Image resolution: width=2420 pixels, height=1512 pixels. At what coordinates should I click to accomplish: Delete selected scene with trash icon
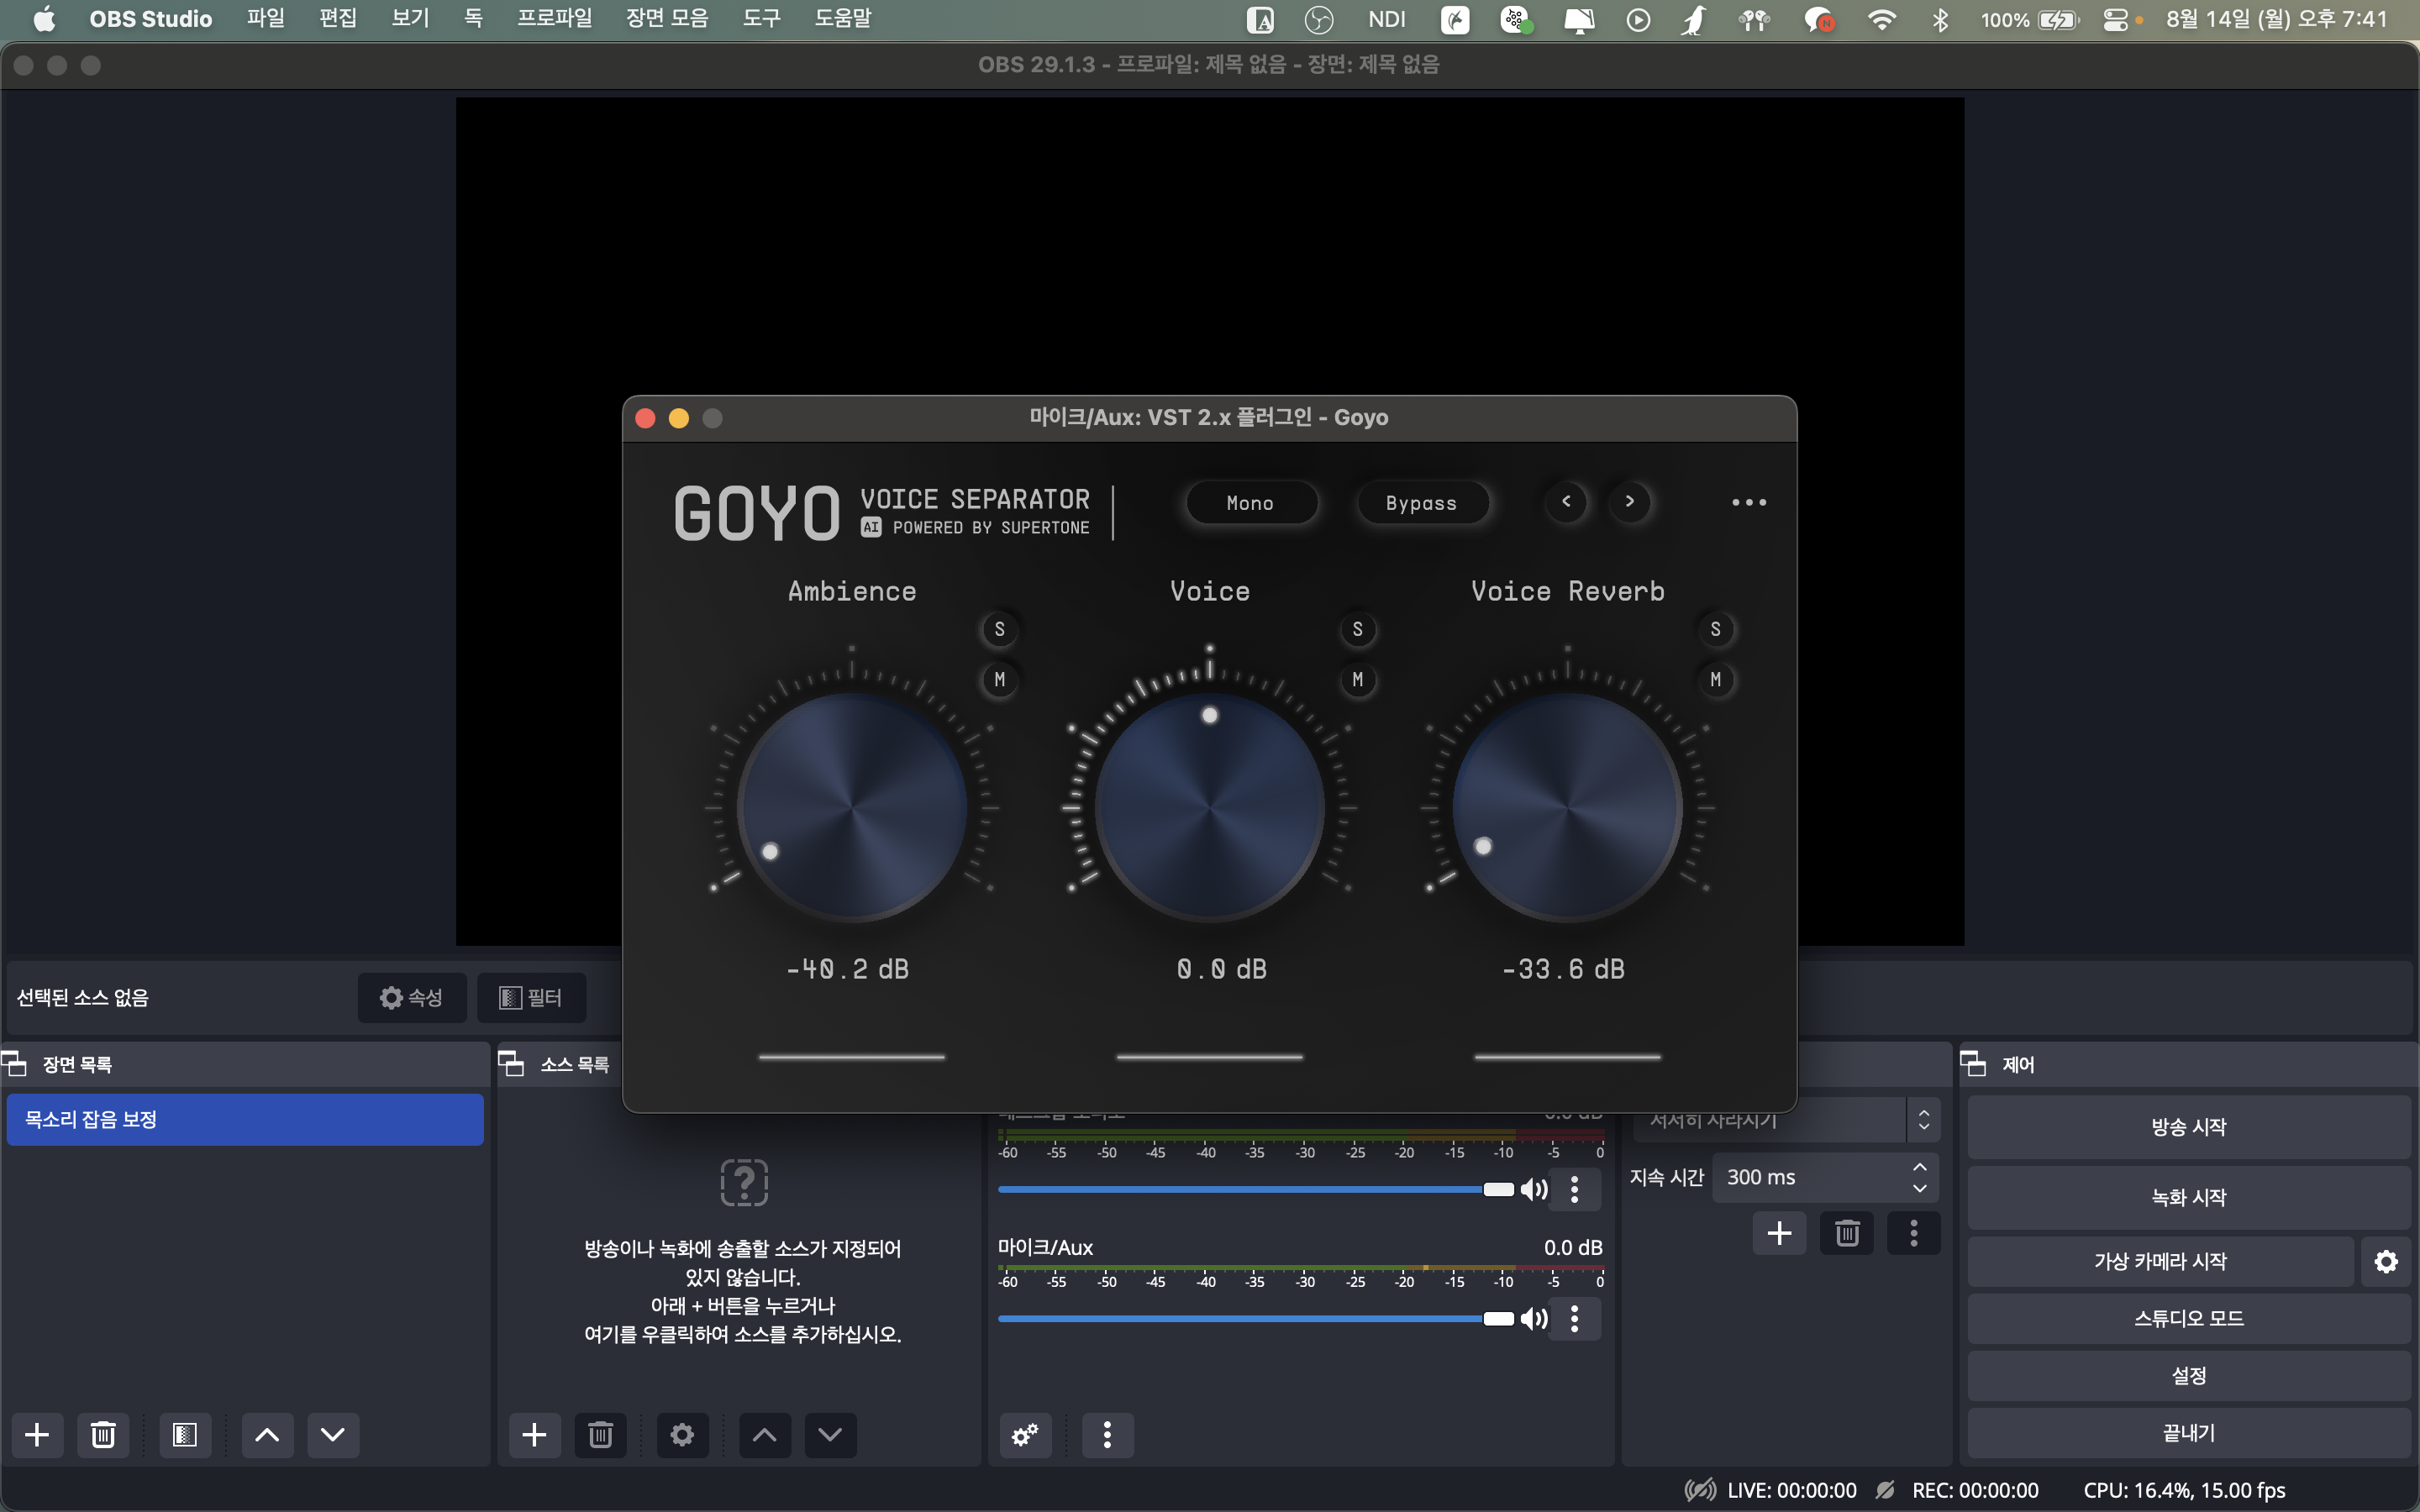pos(103,1435)
